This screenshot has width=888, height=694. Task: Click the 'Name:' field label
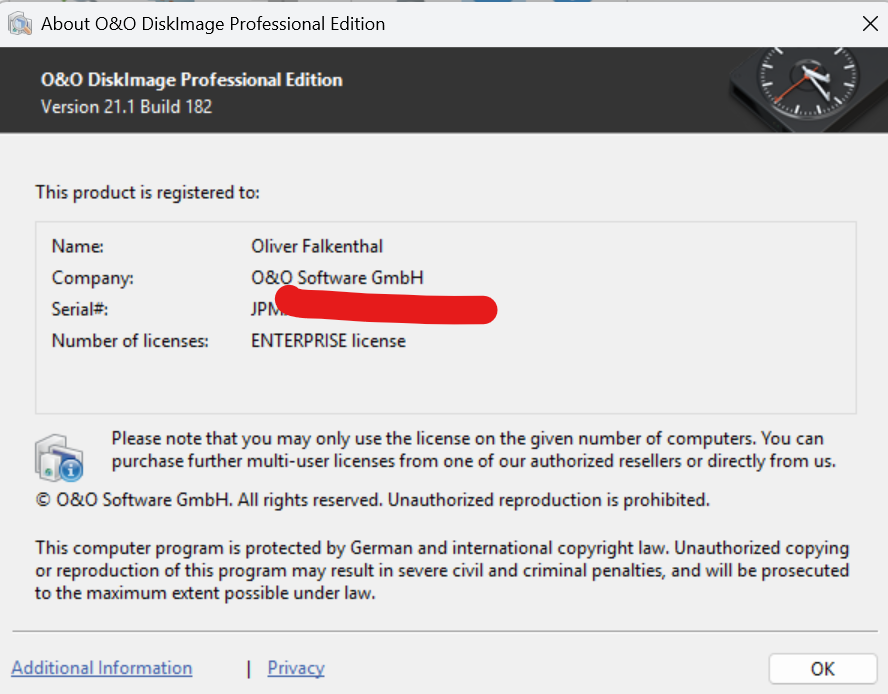pyautogui.click(x=78, y=246)
